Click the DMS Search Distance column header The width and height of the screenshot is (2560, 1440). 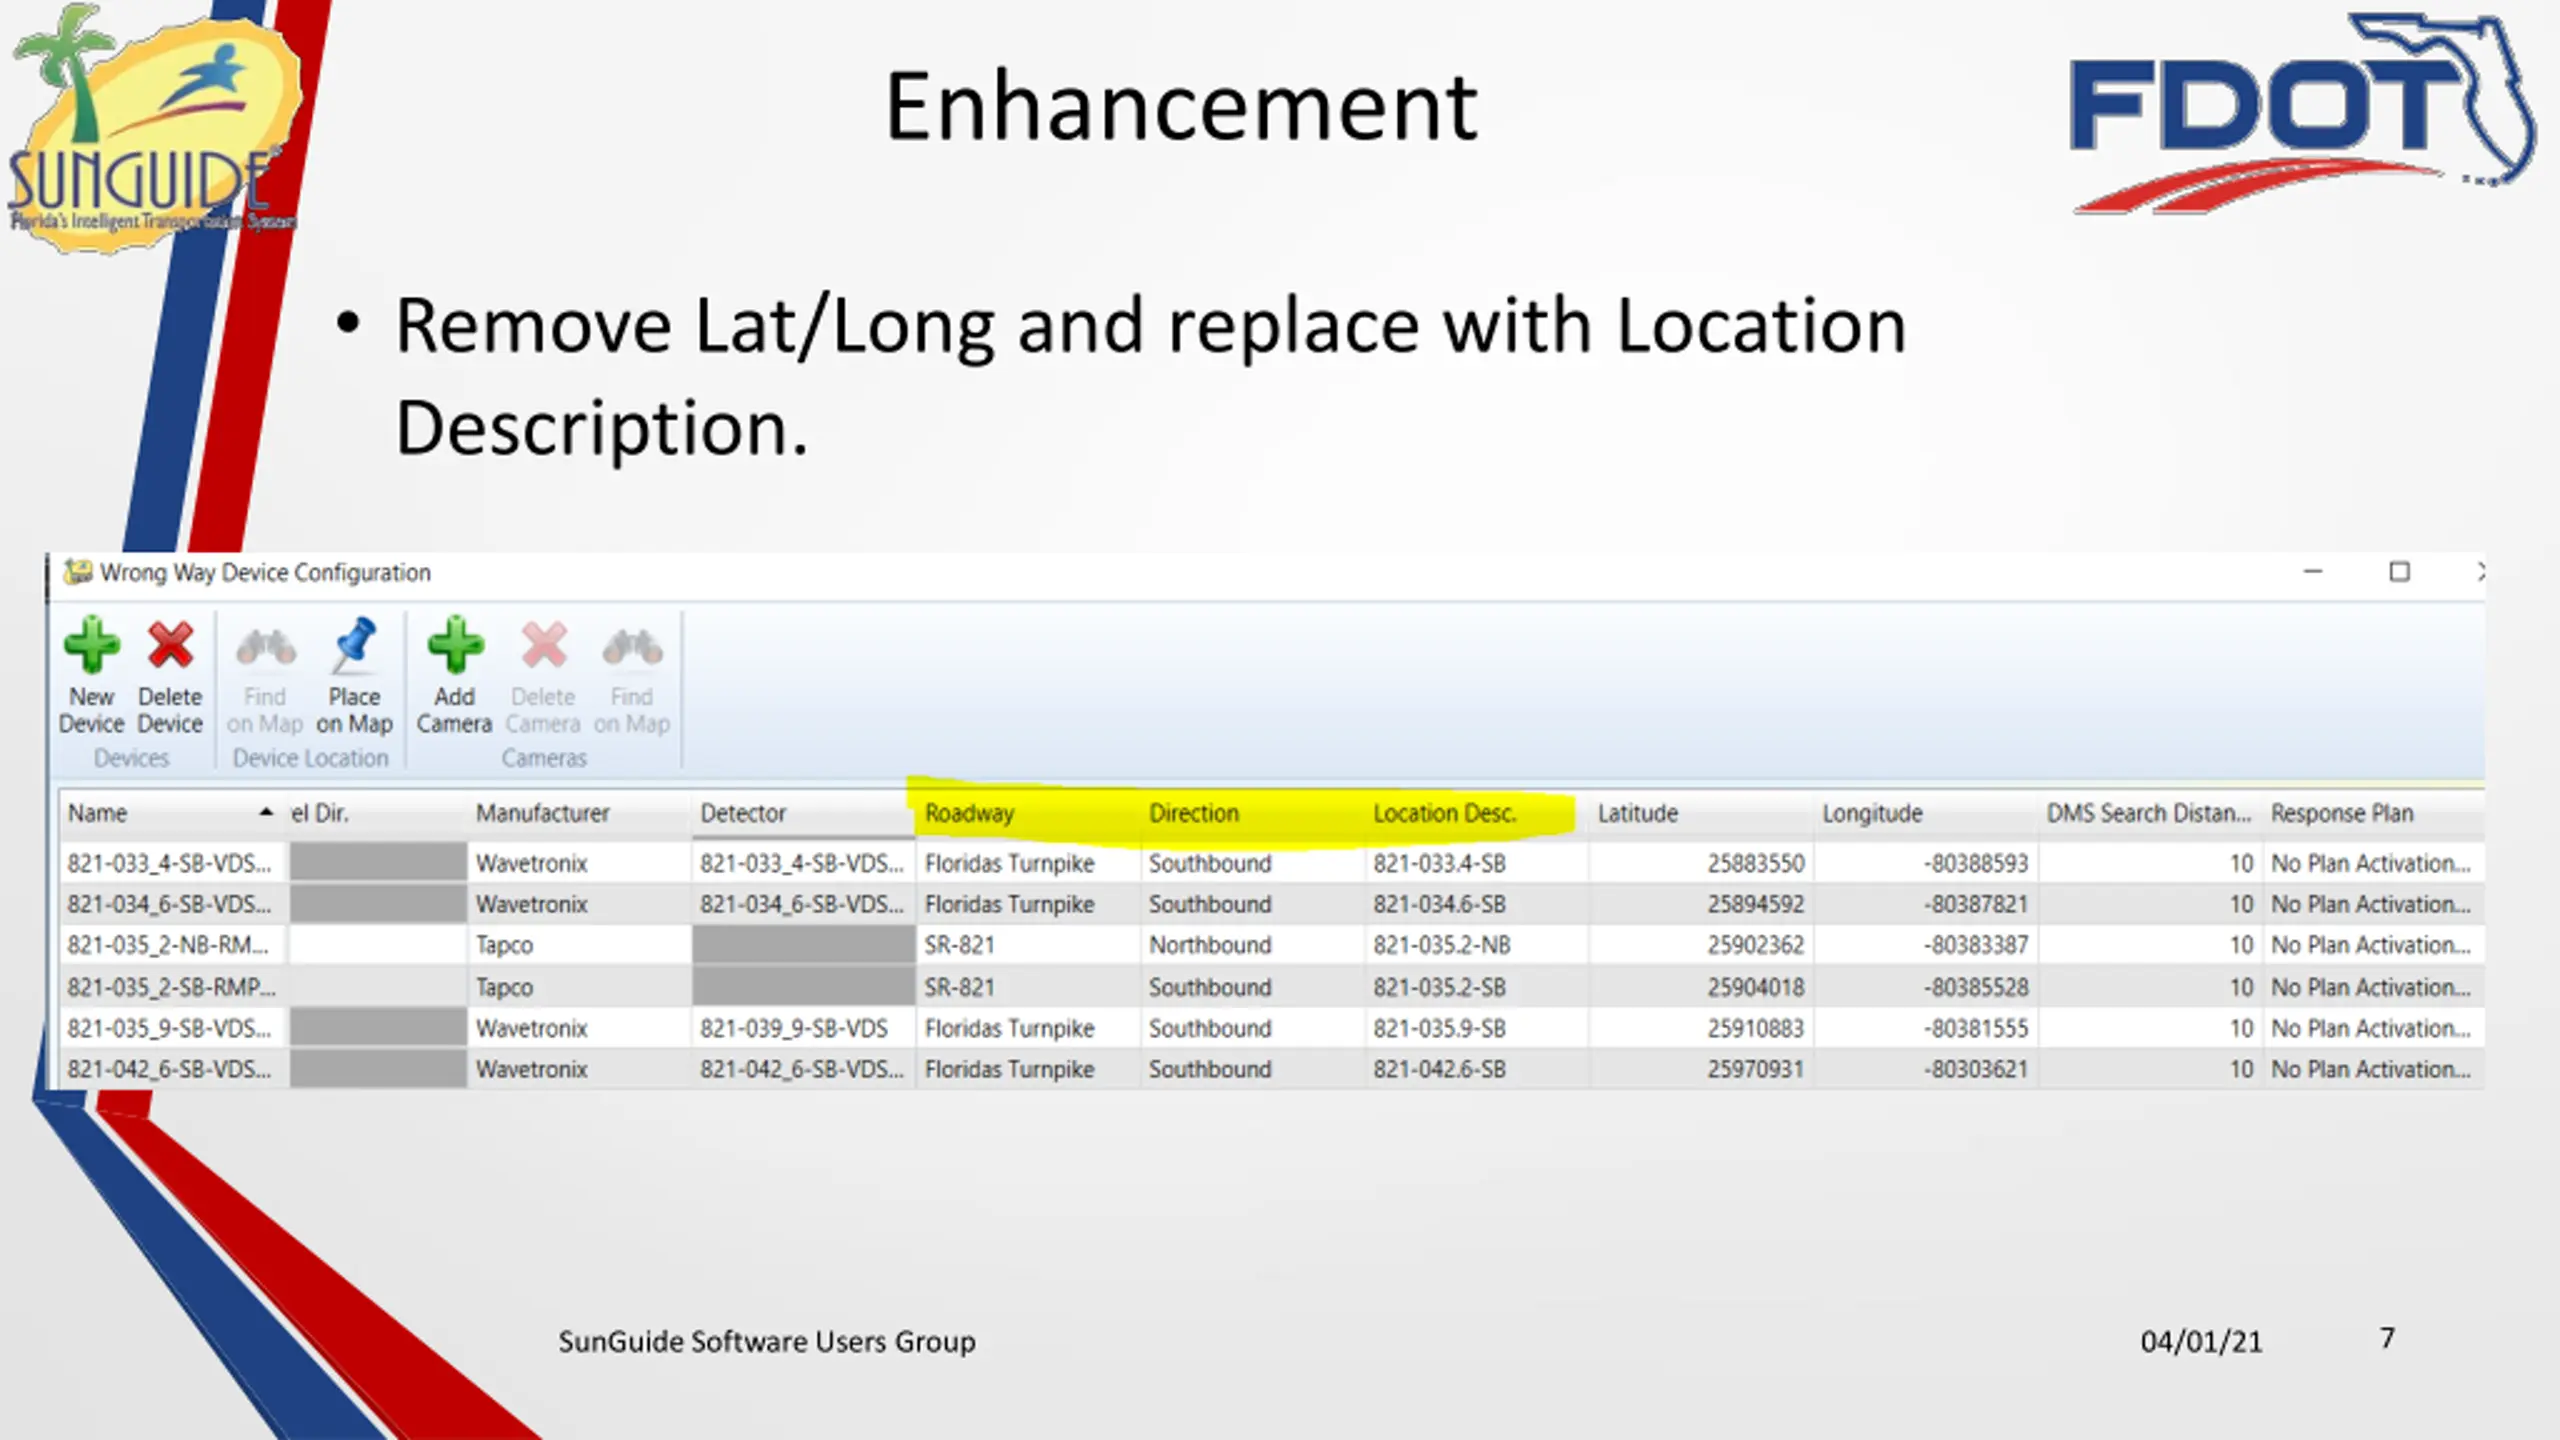[2150, 813]
